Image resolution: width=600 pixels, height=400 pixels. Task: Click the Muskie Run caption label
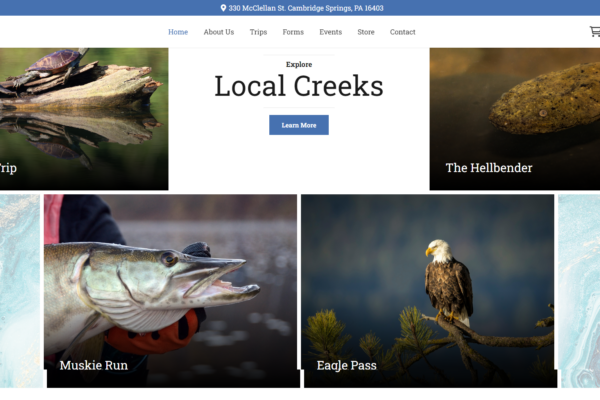pos(94,365)
